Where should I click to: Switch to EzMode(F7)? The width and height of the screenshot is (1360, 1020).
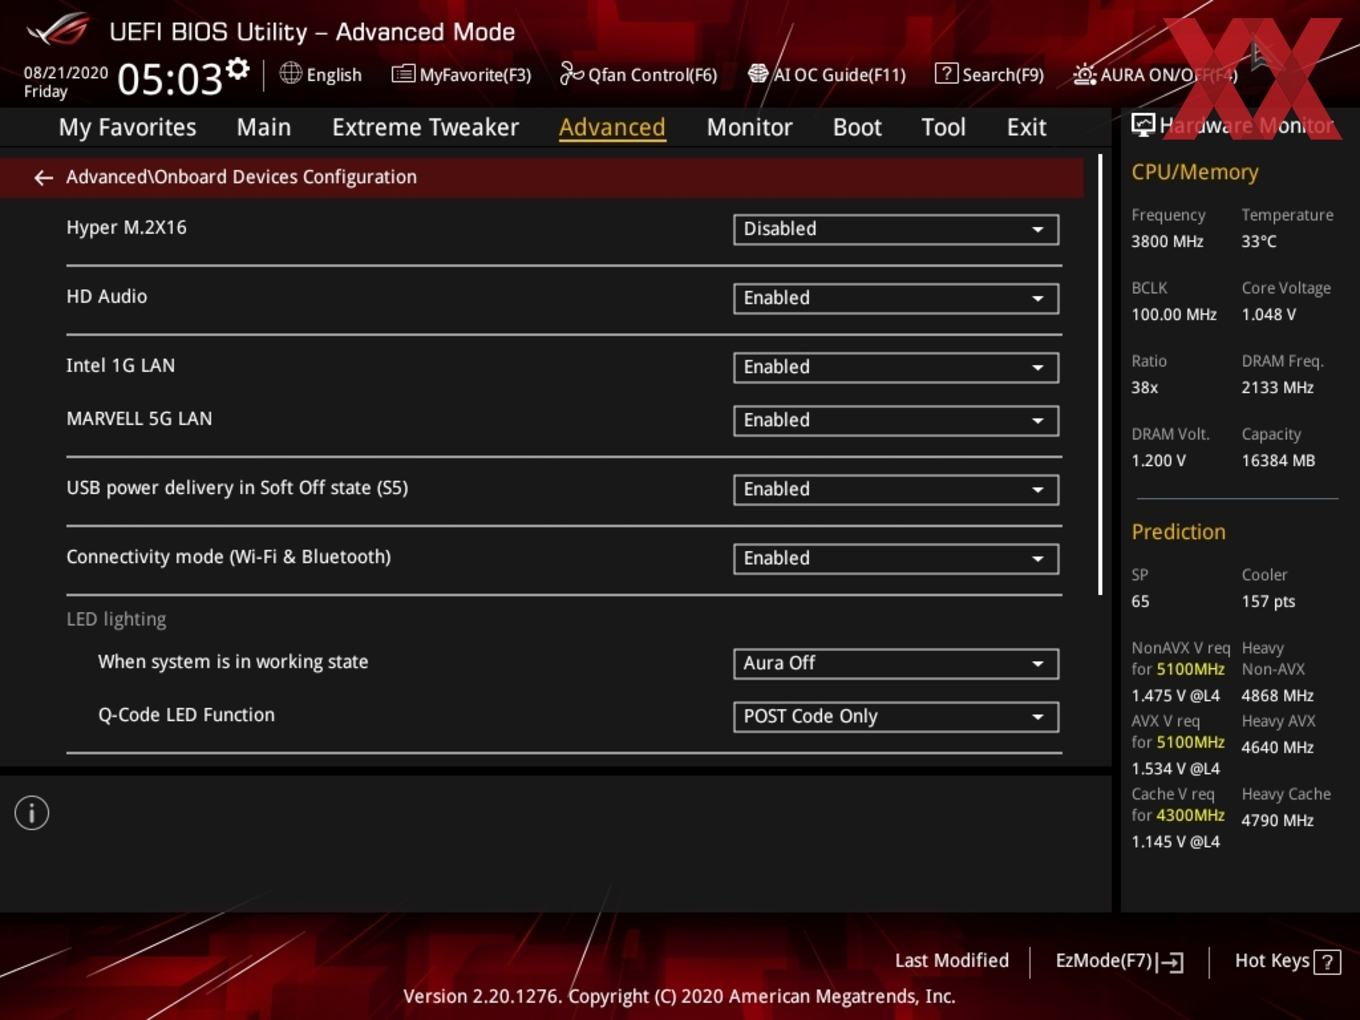pyautogui.click(x=1119, y=961)
